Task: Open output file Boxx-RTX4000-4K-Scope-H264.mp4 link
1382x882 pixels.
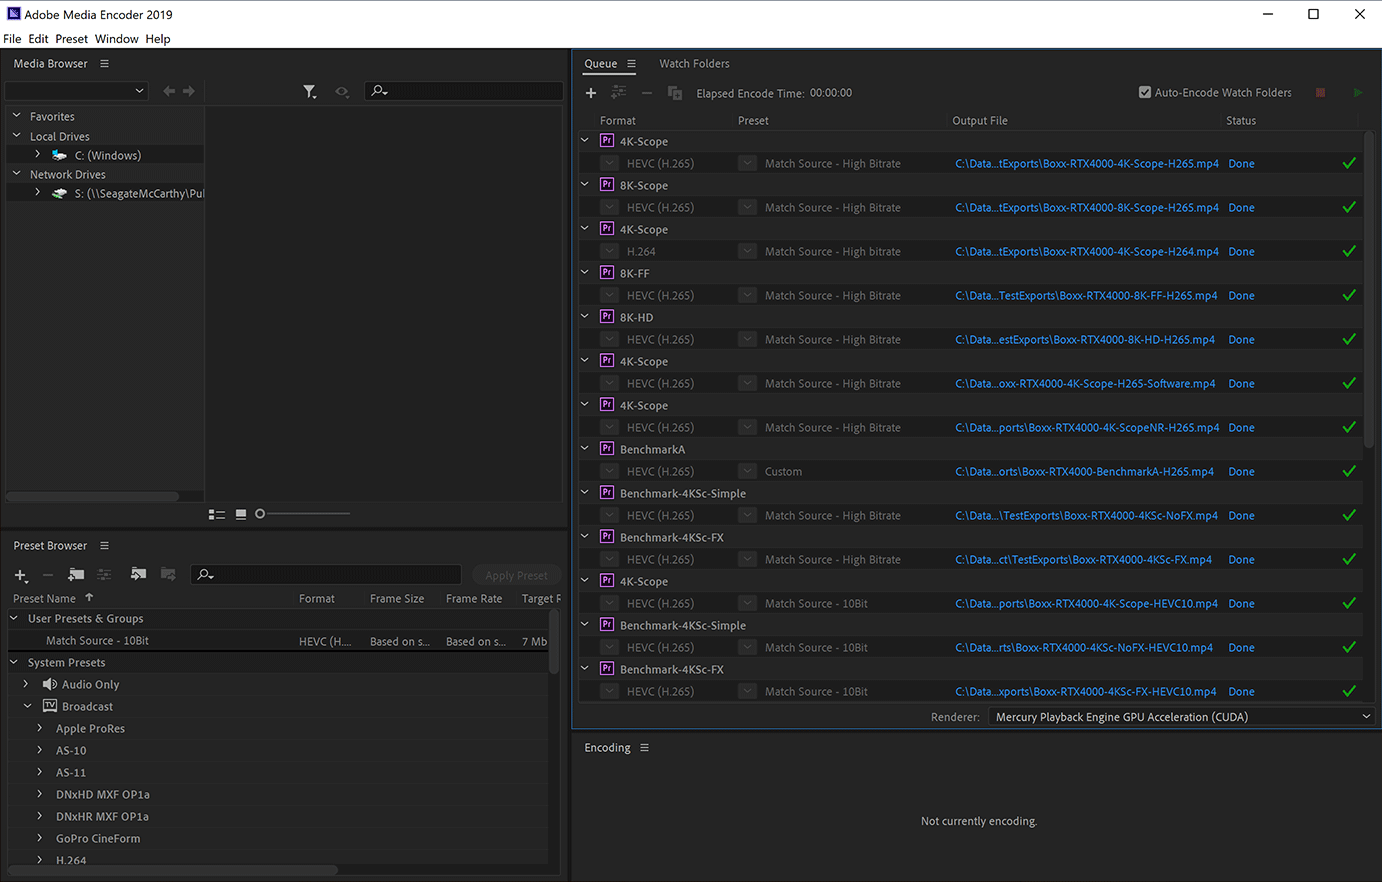Action: coord(1087,252)
